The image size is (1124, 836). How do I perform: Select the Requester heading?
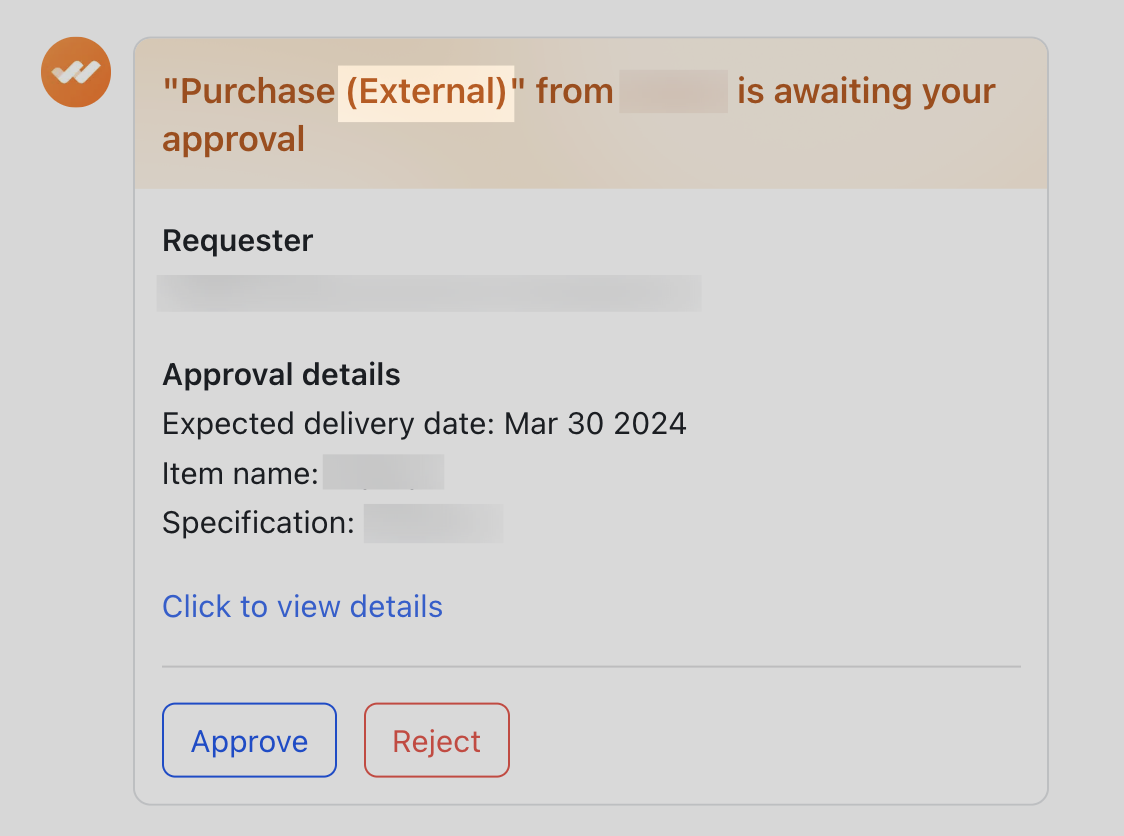click(x=237, y=240)
